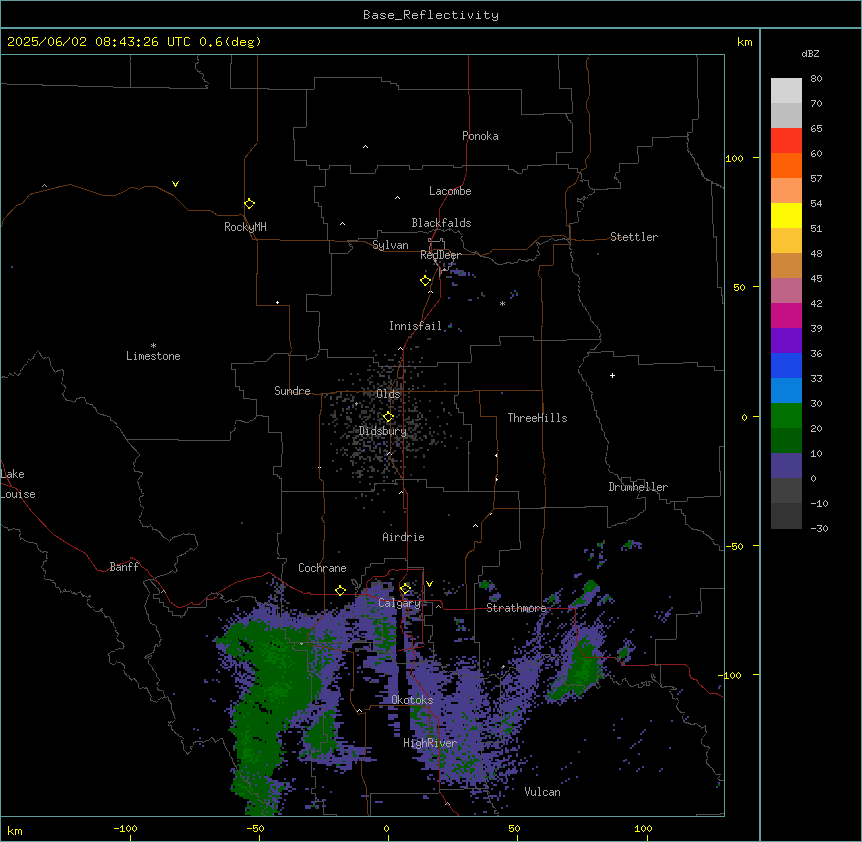Click the Airdrie city label
Viewport: 862px width, 842px height.
click(404, 537)
